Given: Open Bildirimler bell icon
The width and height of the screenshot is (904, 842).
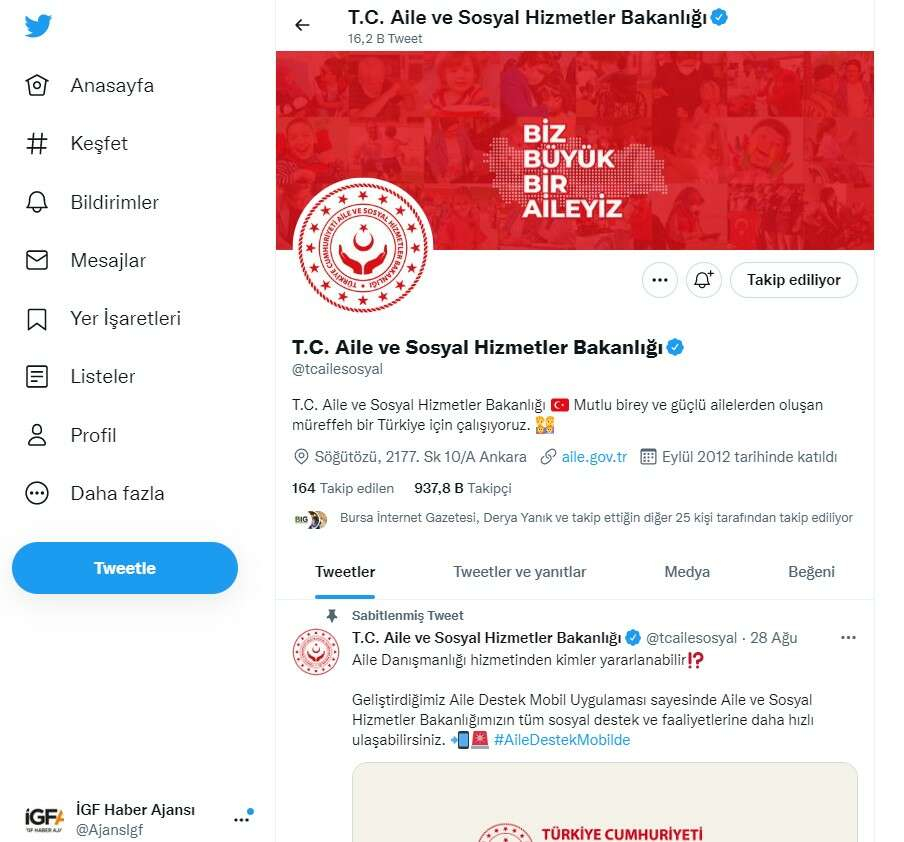Looking at the screenshot, I should pos(37,202).
